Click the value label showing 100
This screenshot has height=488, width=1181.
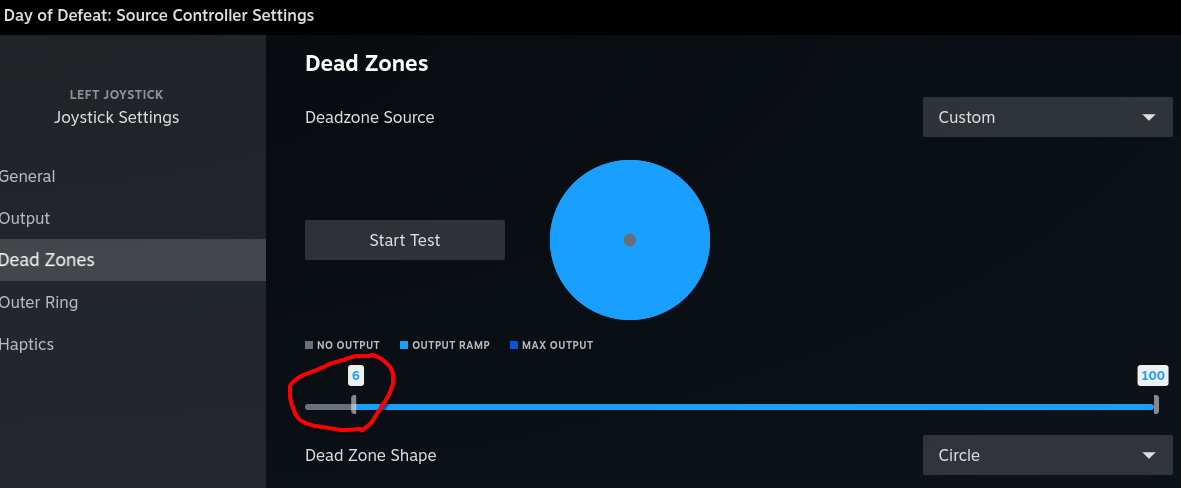coord(1153,375)
